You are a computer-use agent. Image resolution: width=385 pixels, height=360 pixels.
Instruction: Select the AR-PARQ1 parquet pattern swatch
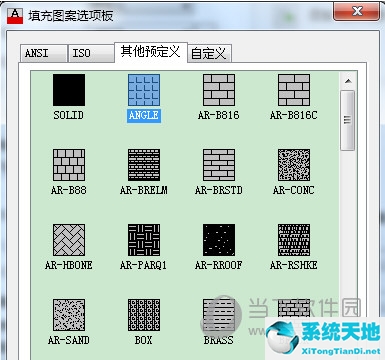pos(144,240)
